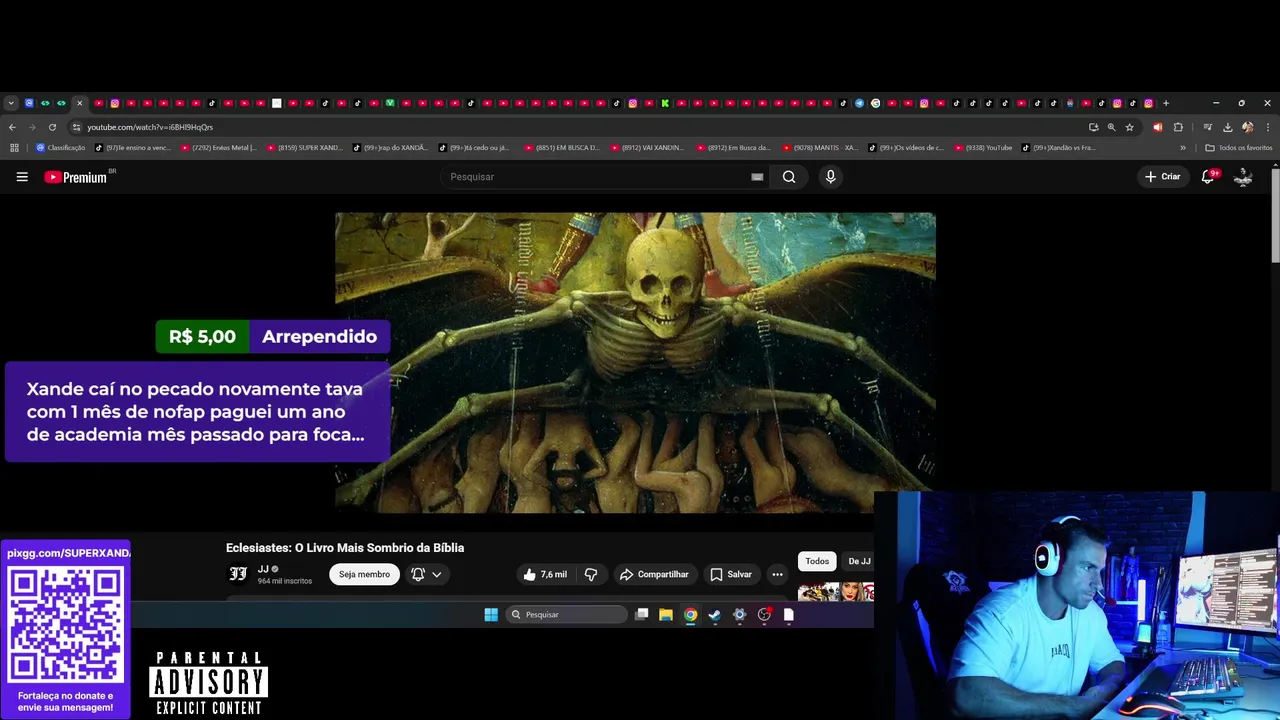The height and width of the screenshot is (720, 1280).
Task: Open the YouTube hamburger guide menu
Action: coord(22,177)
